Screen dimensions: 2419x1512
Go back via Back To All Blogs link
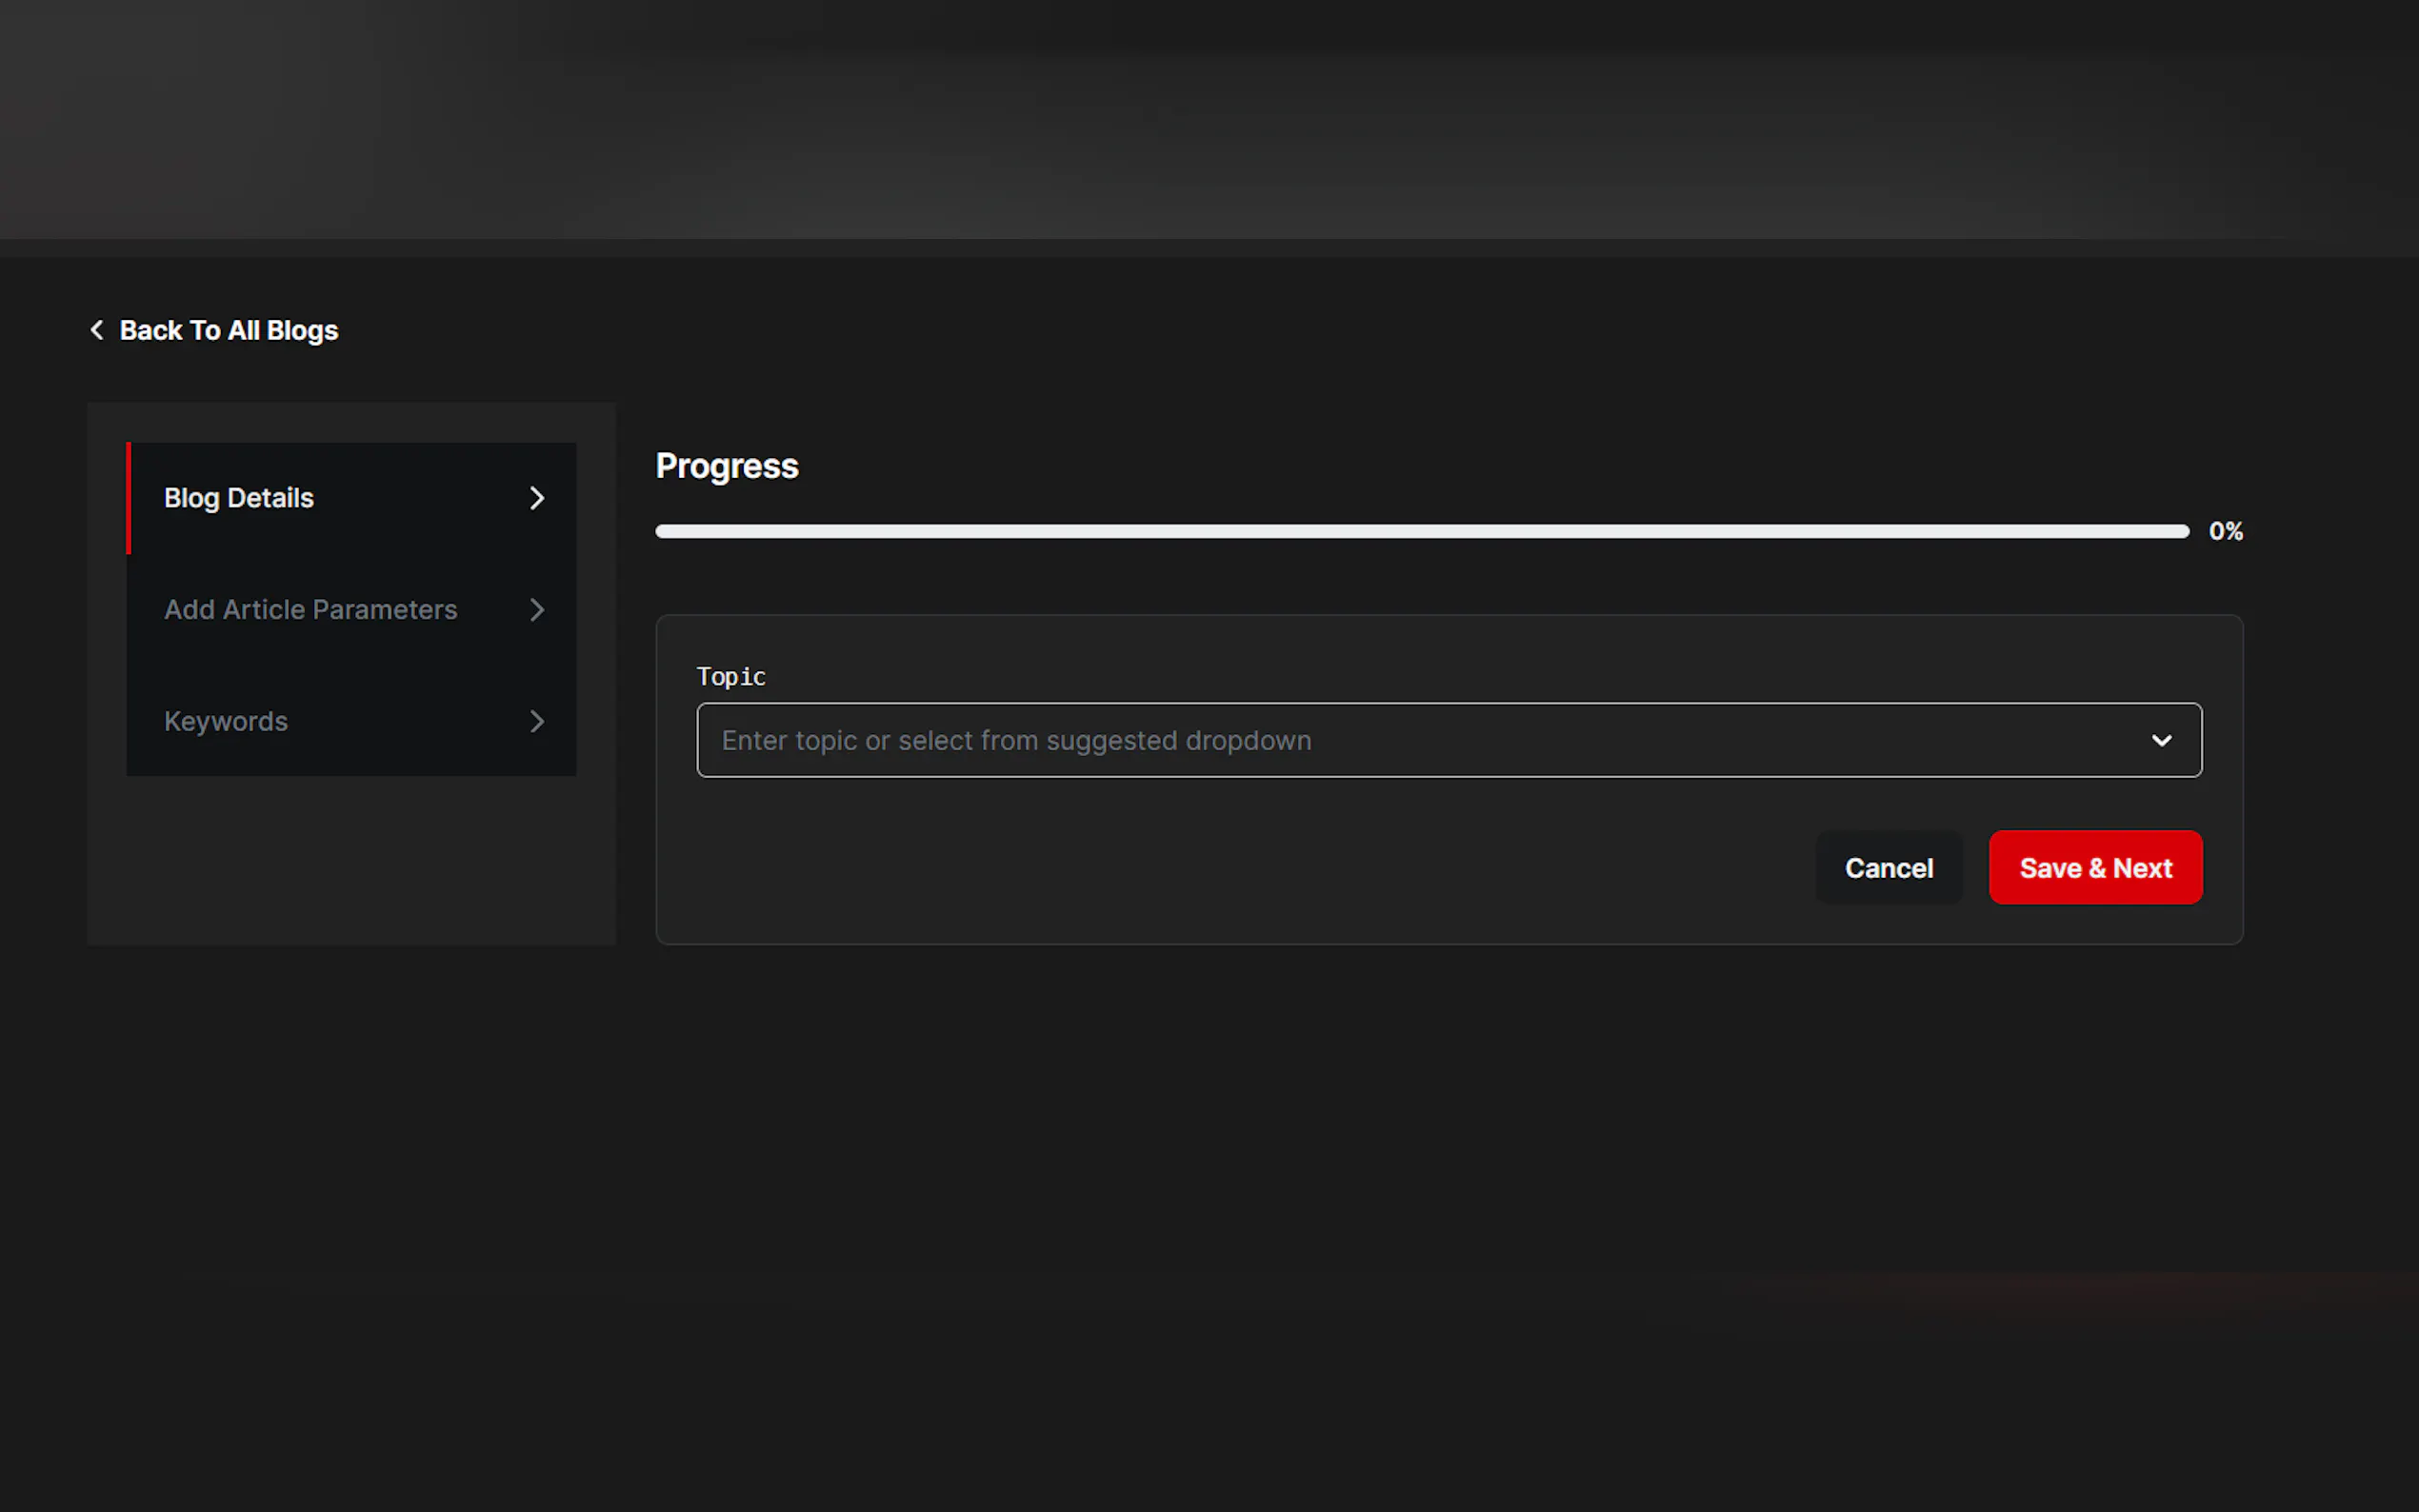228,330
